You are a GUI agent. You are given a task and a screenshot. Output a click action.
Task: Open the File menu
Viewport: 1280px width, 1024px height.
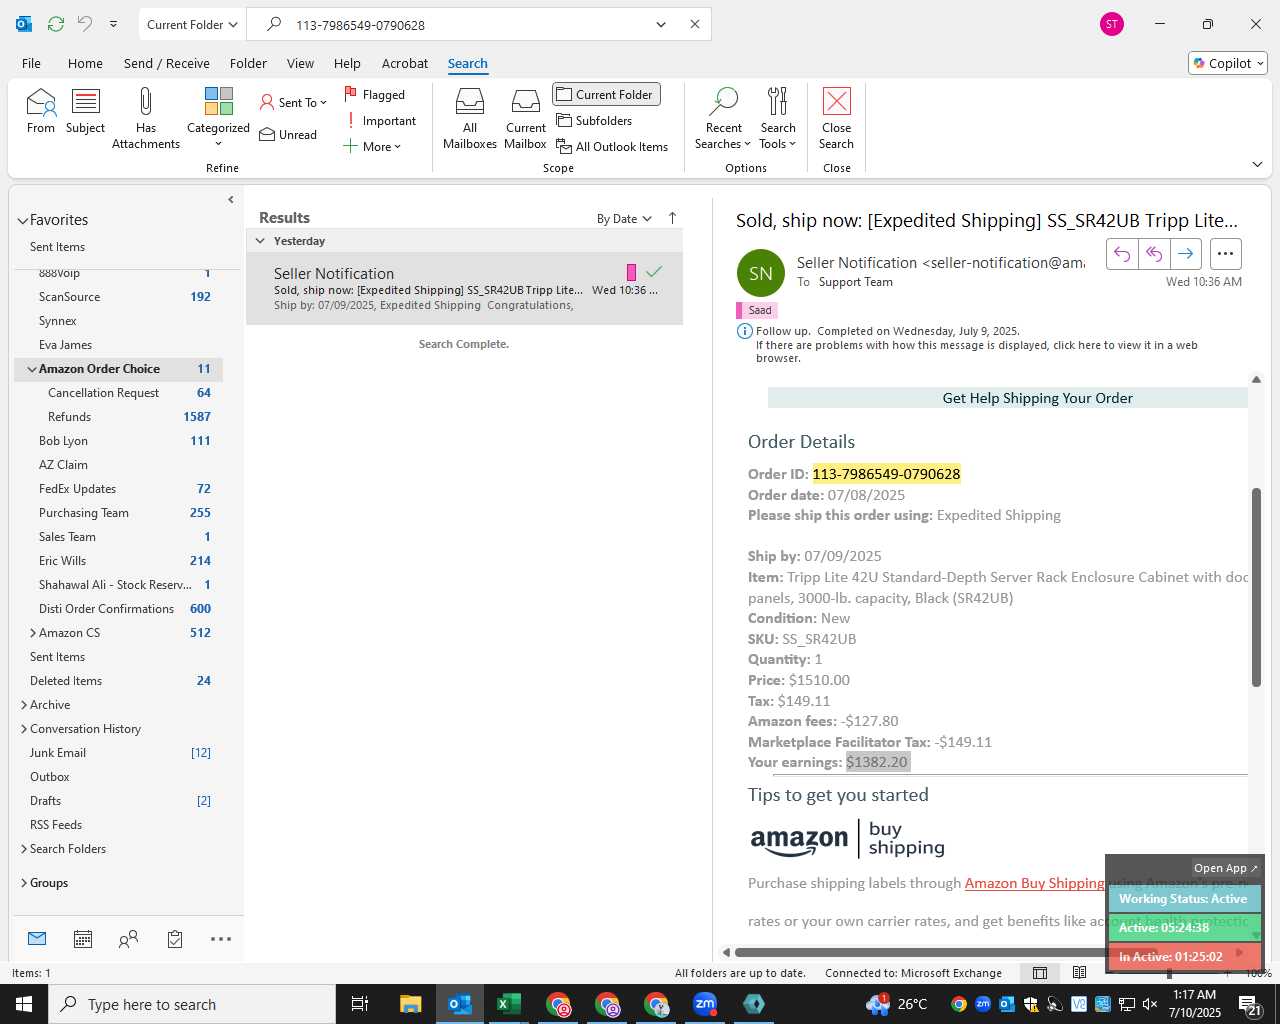point(32,63)
